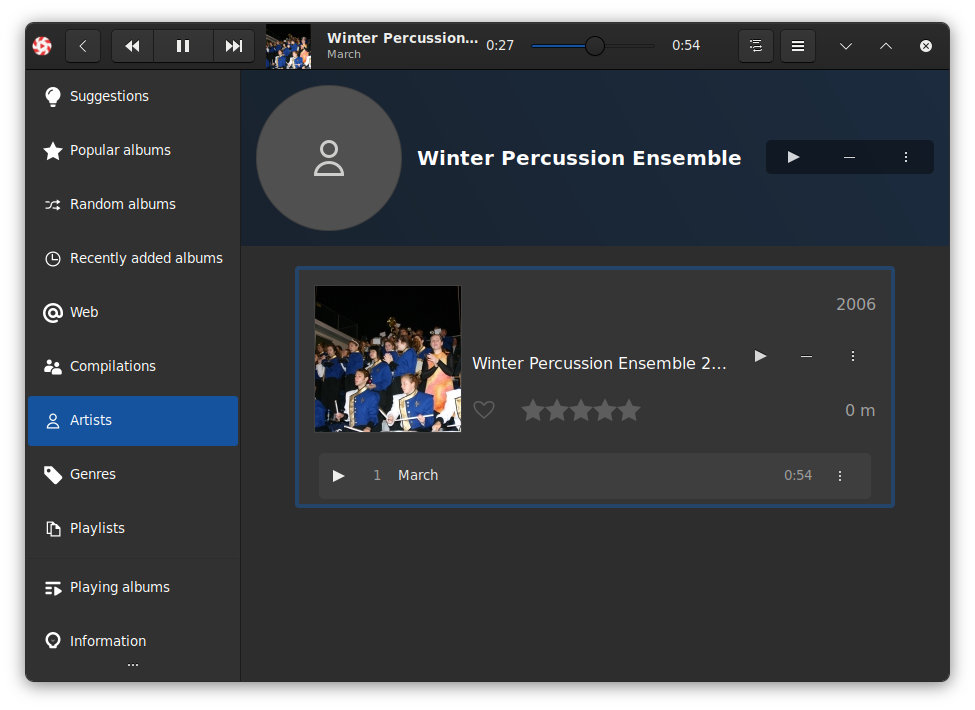Open album three-dot options menu
The width and height of the screenshot is (975, 710).
pyautogui.click(x=853, y=356)
